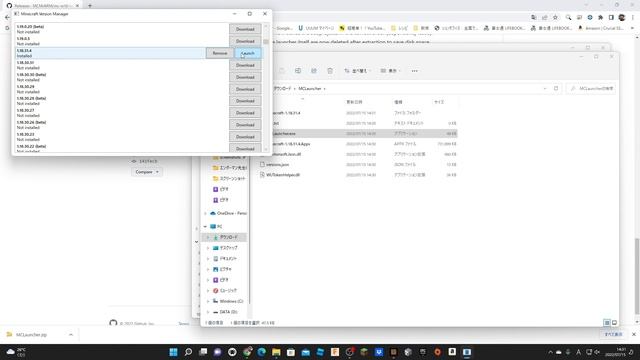Select the Newtonsoft.Json.dll file
640x360 pixels.
[x=283, y=154]
